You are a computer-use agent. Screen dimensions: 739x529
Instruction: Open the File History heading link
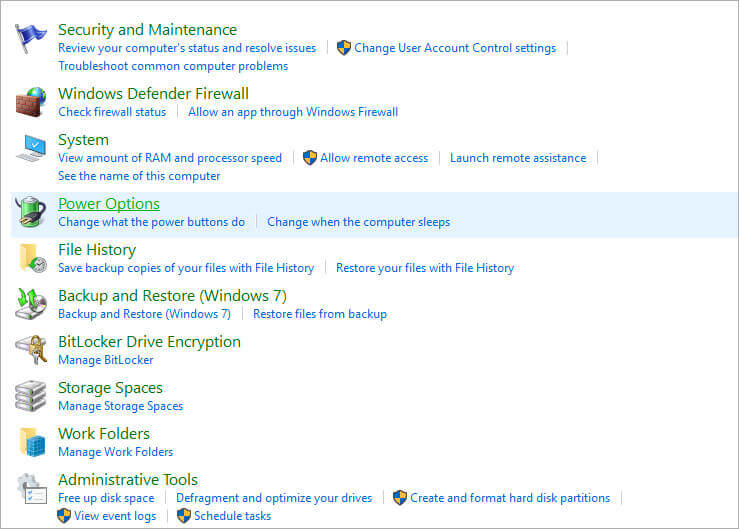point(97,249)
